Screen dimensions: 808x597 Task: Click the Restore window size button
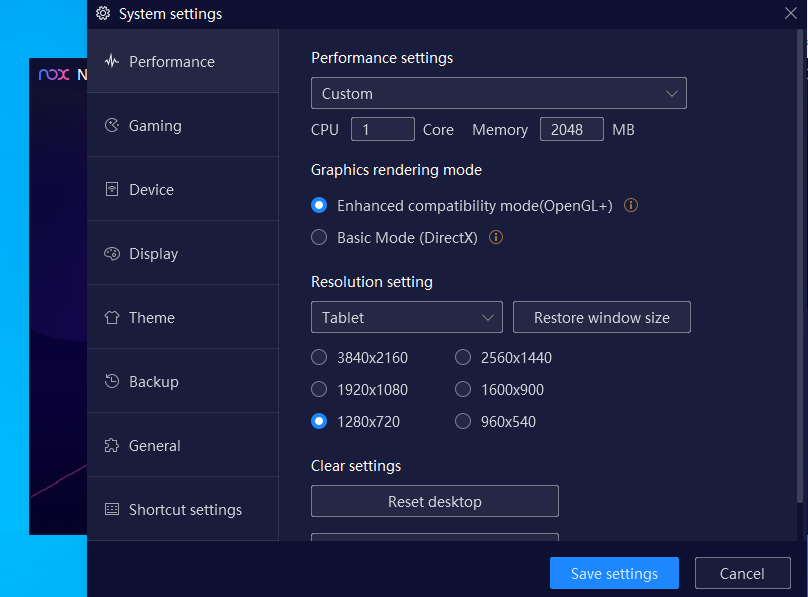pyautogui.click(x=601, y=317)
